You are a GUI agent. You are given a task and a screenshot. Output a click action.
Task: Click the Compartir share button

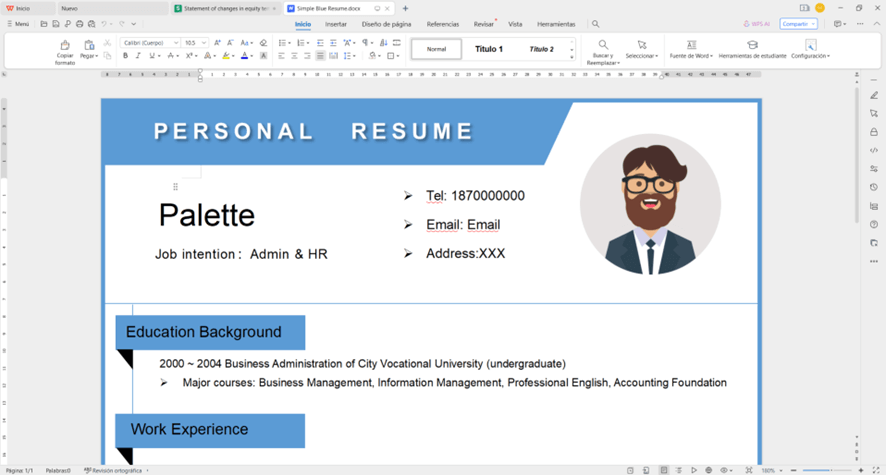click(x=797, y=24)
